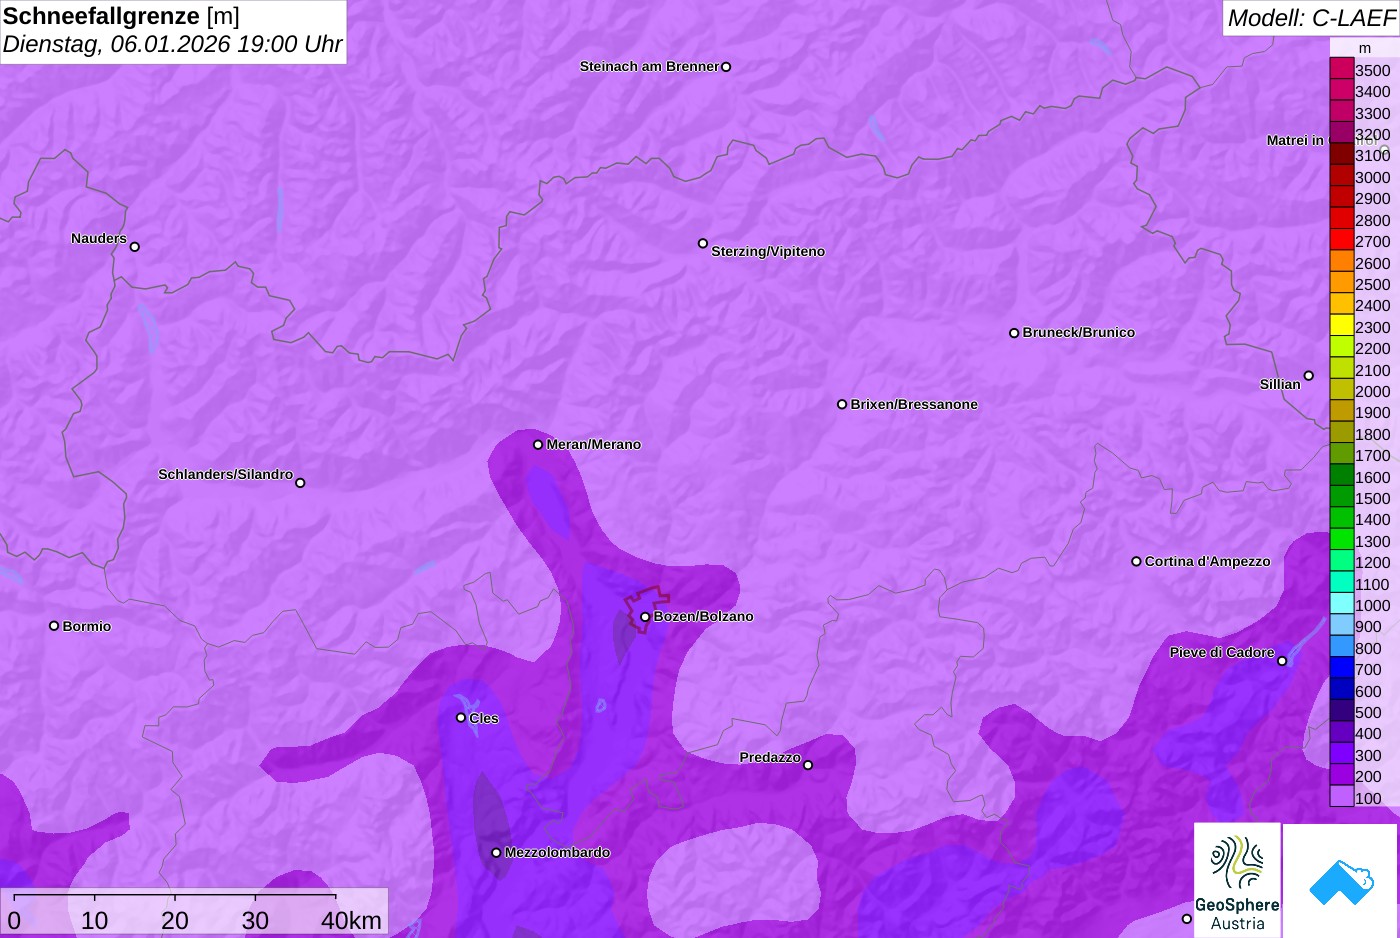Select the blue 700 m legend swatch

coord(1341,668)
